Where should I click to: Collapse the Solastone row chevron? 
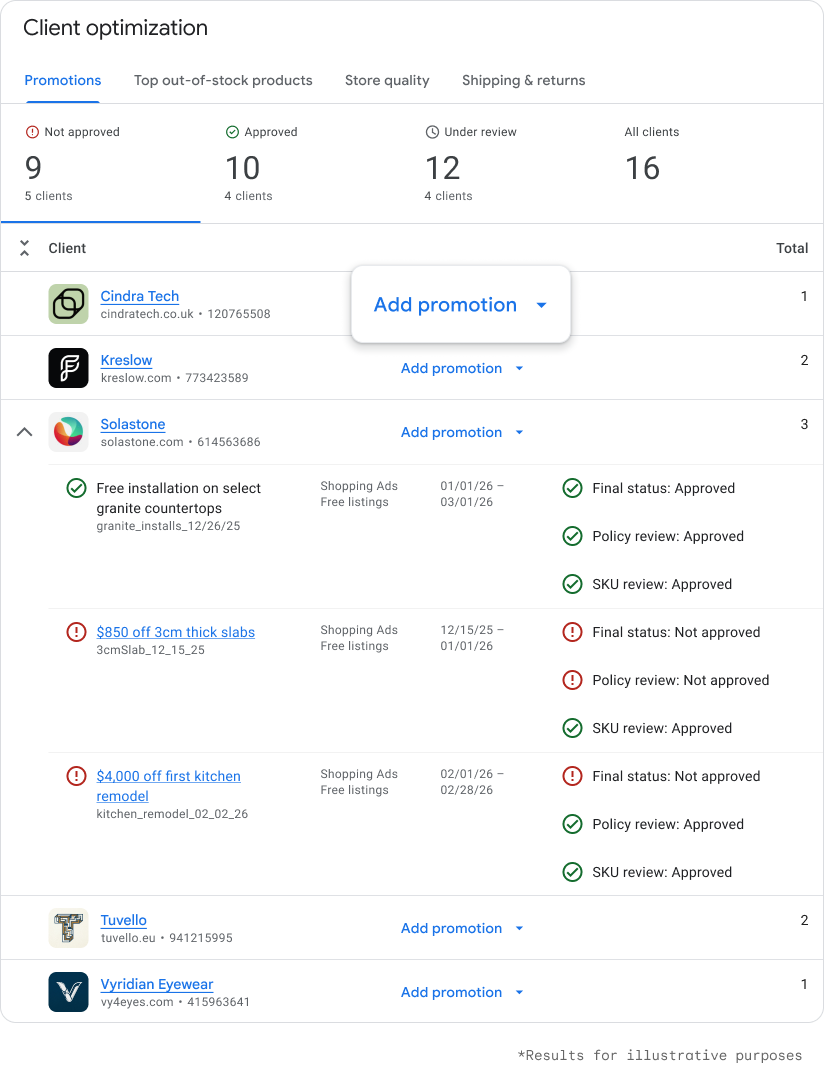tap(25, 432)
